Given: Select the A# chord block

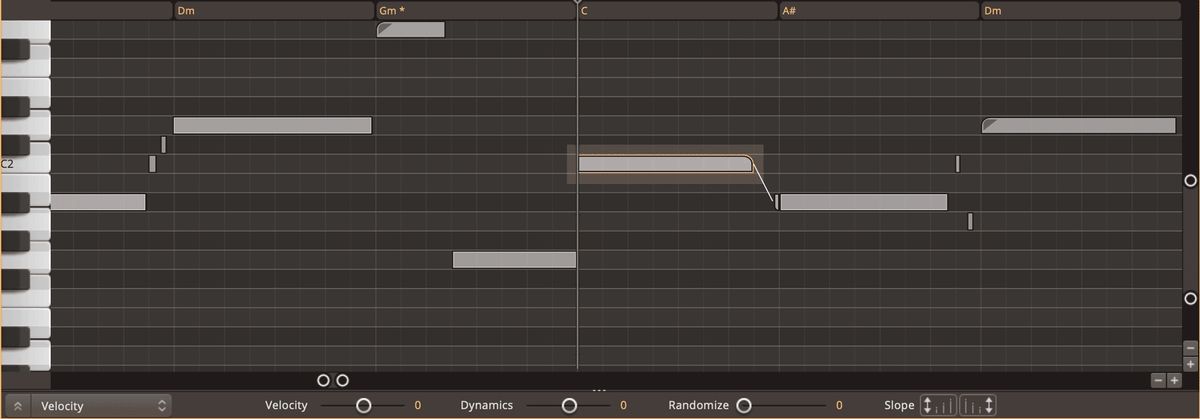Looking at the screenshot, I should coord(878,11).
